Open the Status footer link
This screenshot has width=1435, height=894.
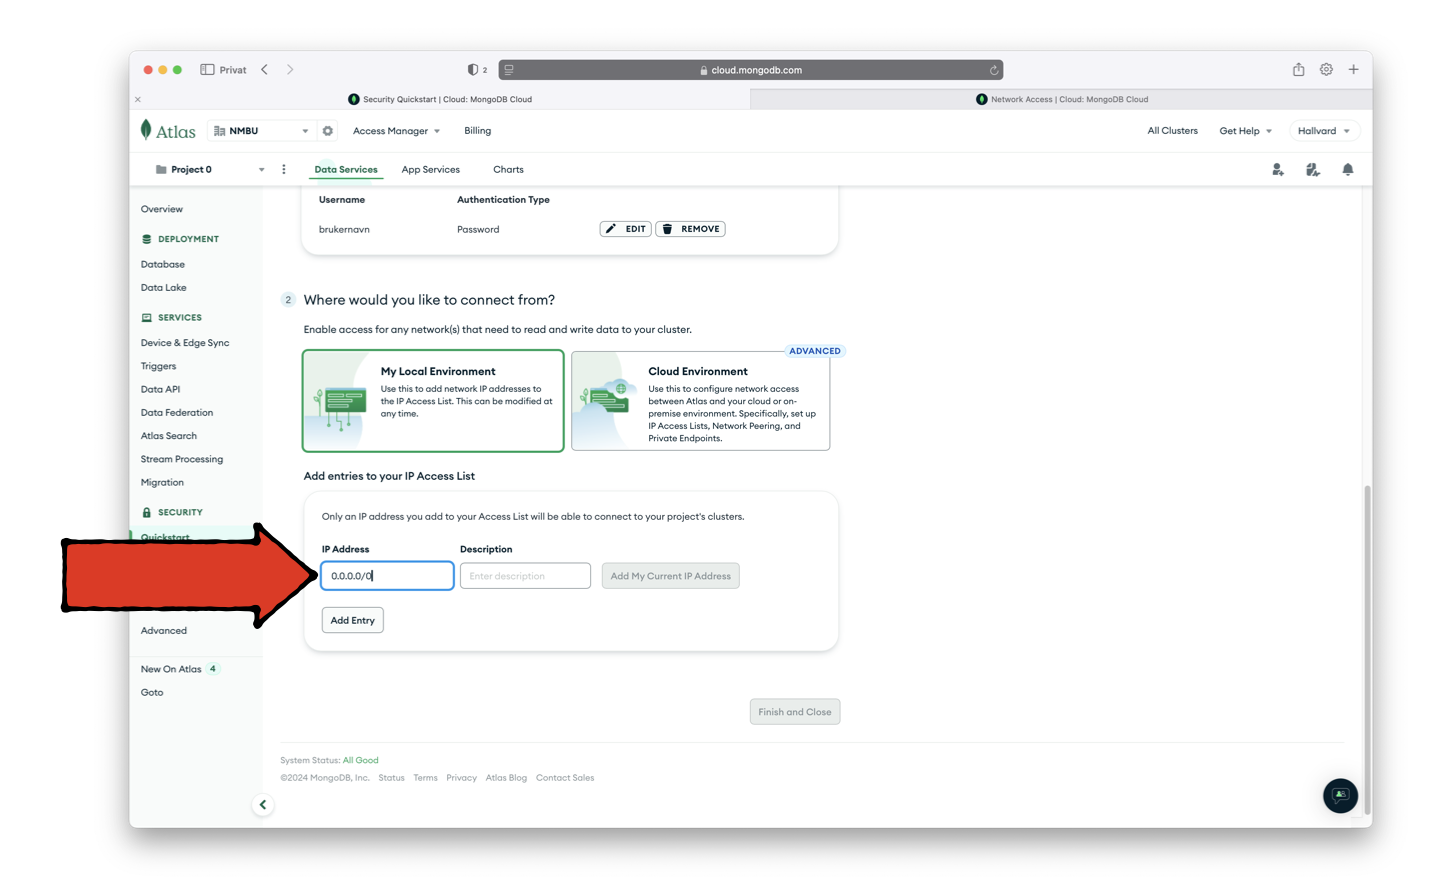click(392, 778)
